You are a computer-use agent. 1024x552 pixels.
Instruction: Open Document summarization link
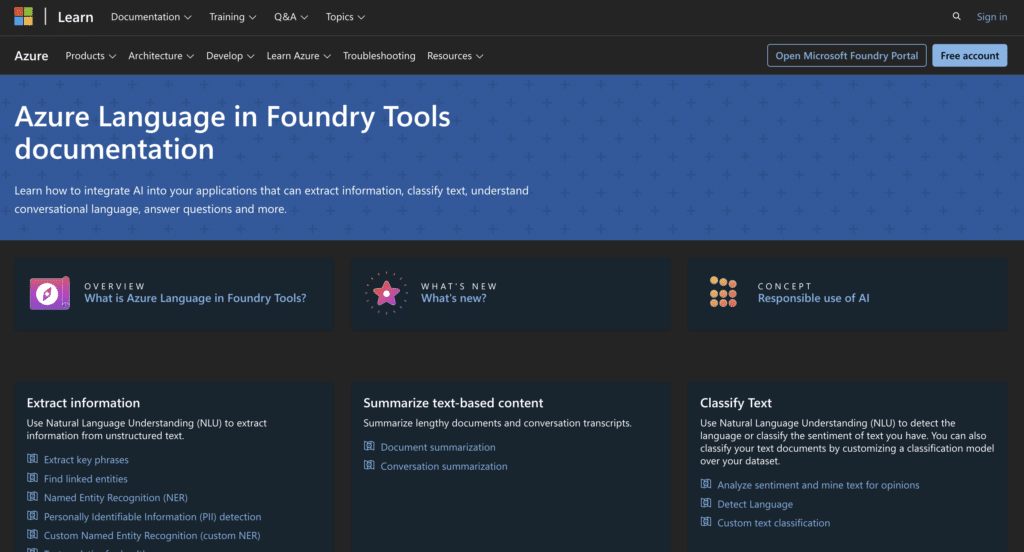438,447
